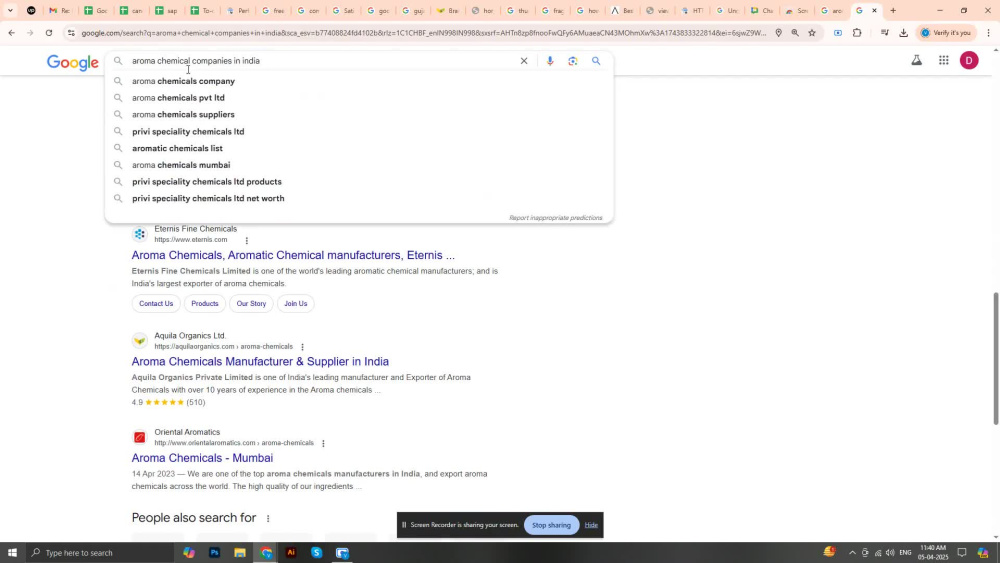Click Eternis 'Products' sitelink
The width and height of the screenshot is (1000, 563).
(x=205, y=303)
